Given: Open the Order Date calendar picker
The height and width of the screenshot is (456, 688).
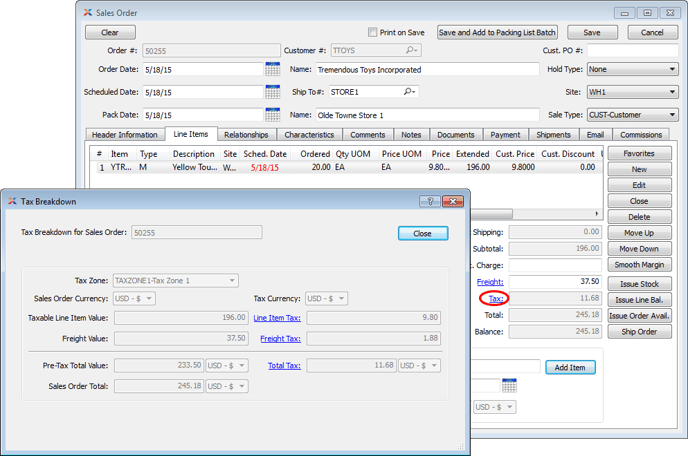Looking at the screenshot, I should [x=272, y=69].
